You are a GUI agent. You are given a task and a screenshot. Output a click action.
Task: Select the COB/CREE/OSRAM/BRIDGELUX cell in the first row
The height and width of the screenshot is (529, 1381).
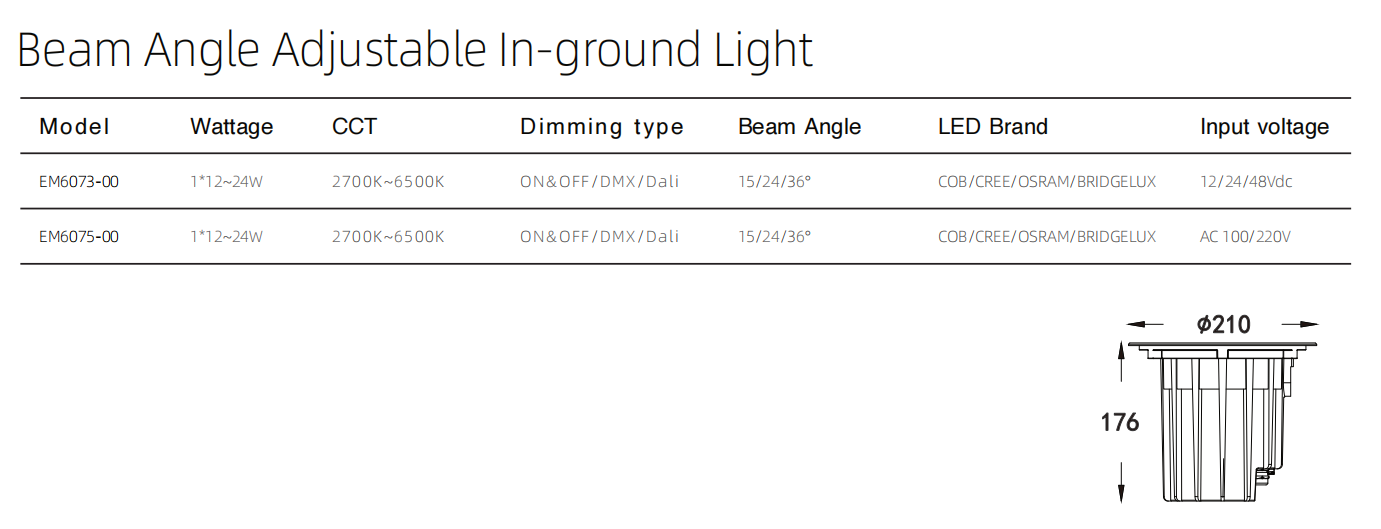click(1047, 182)
